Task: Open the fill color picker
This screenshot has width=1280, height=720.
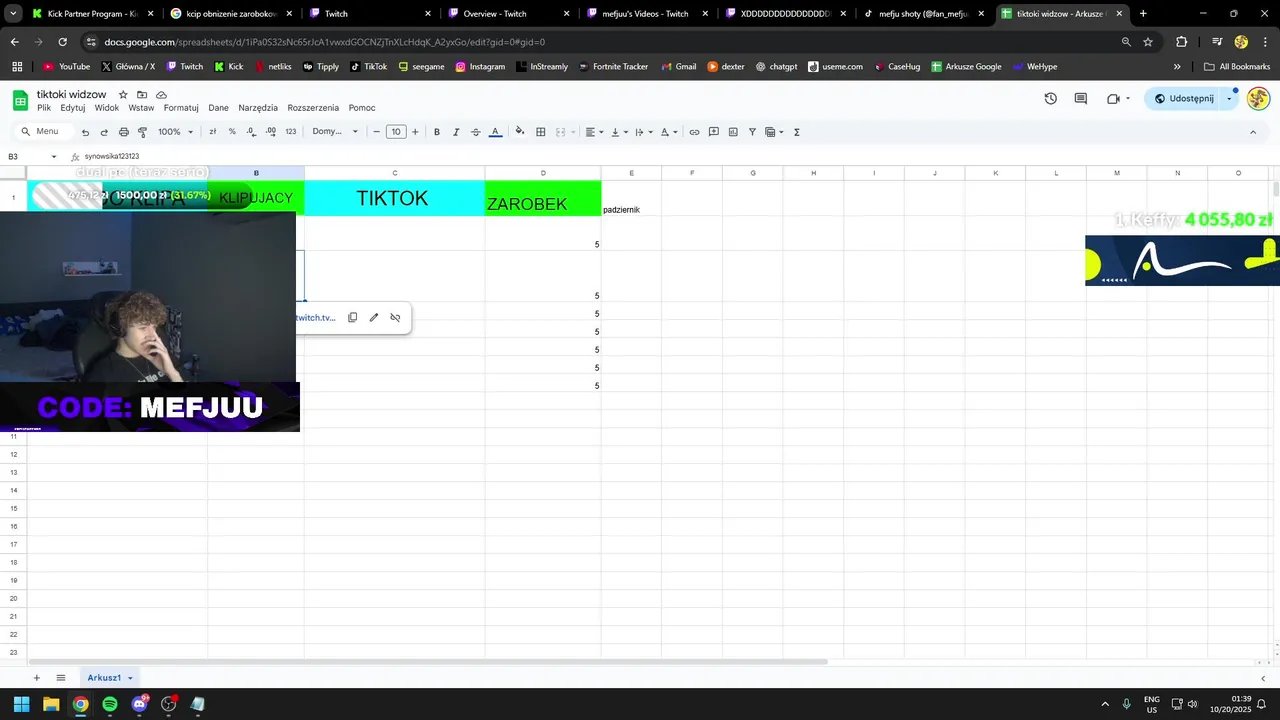Action: pos(519,132)
